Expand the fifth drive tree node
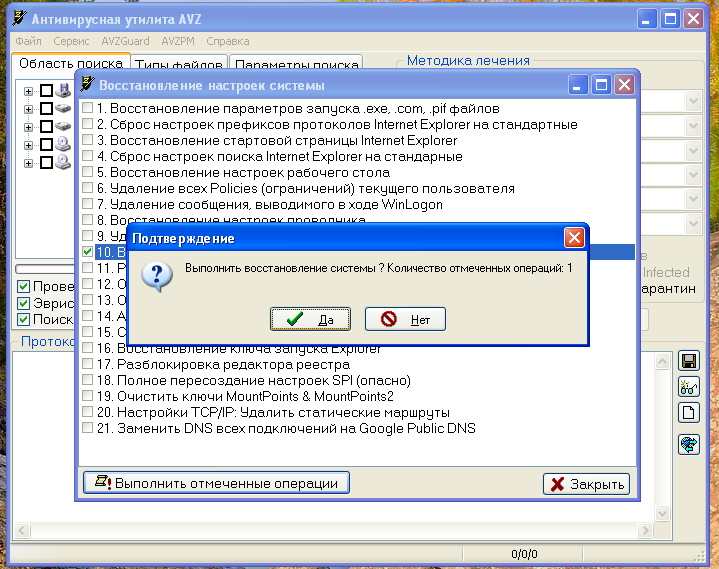 coord(28,163)
